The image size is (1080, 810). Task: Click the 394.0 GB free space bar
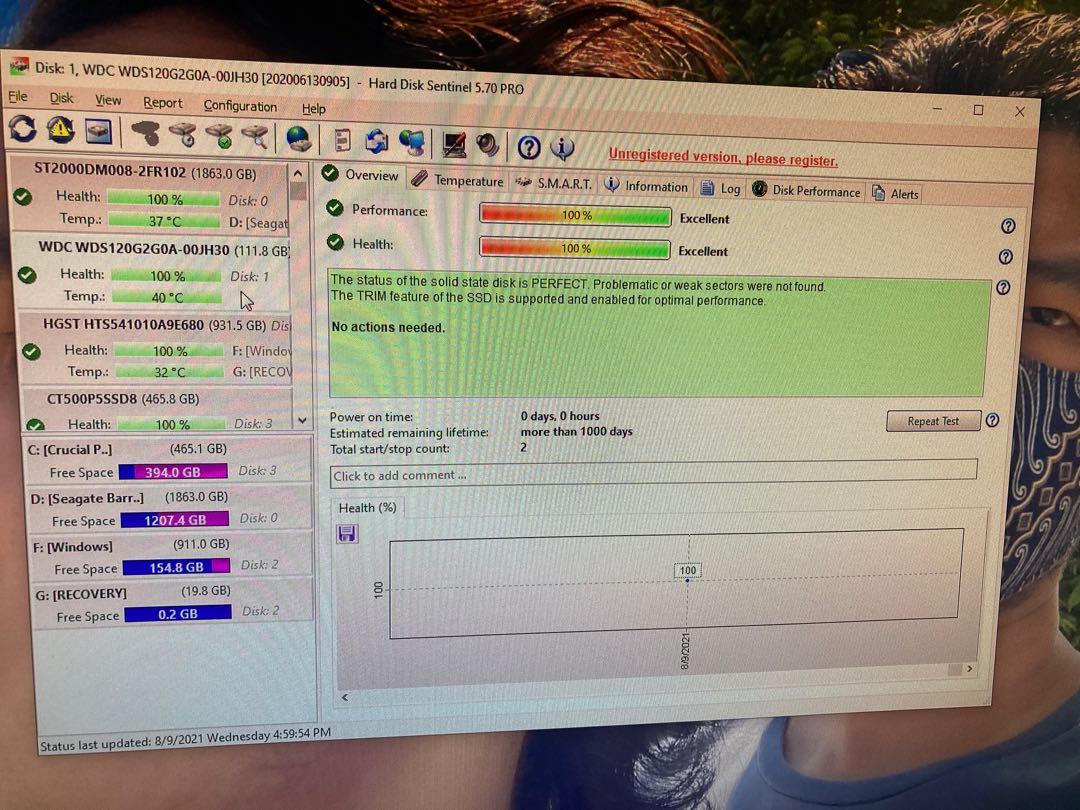[x=173, y=472]
